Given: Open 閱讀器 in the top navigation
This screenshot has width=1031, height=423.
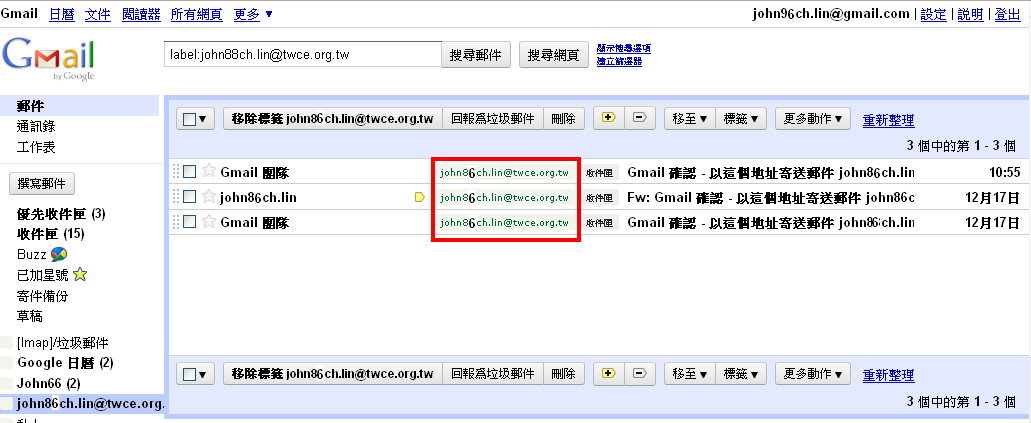Looking at the screenshot, I should point(141,14).
